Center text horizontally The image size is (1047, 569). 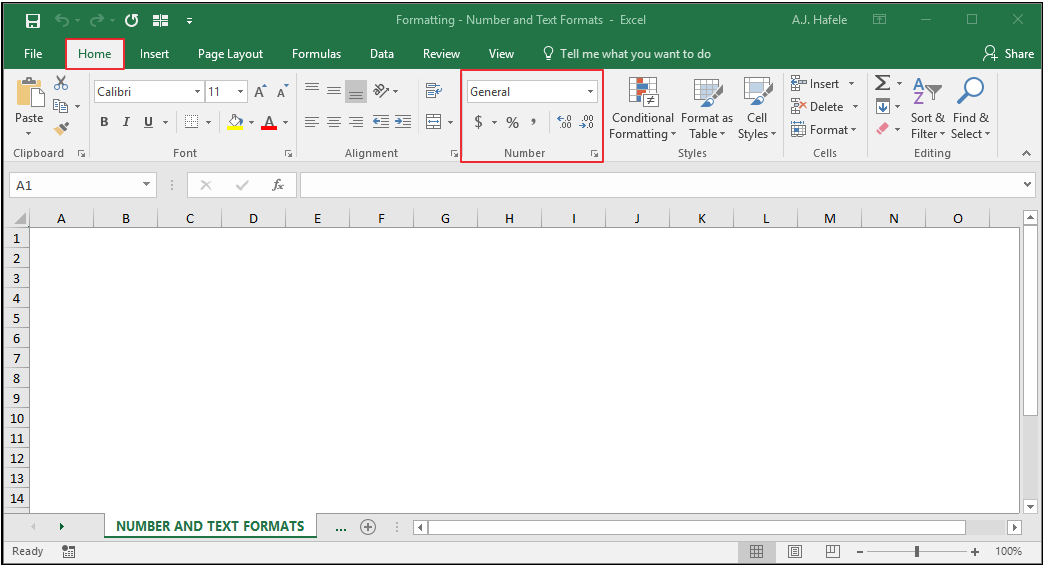coord(334,122)
